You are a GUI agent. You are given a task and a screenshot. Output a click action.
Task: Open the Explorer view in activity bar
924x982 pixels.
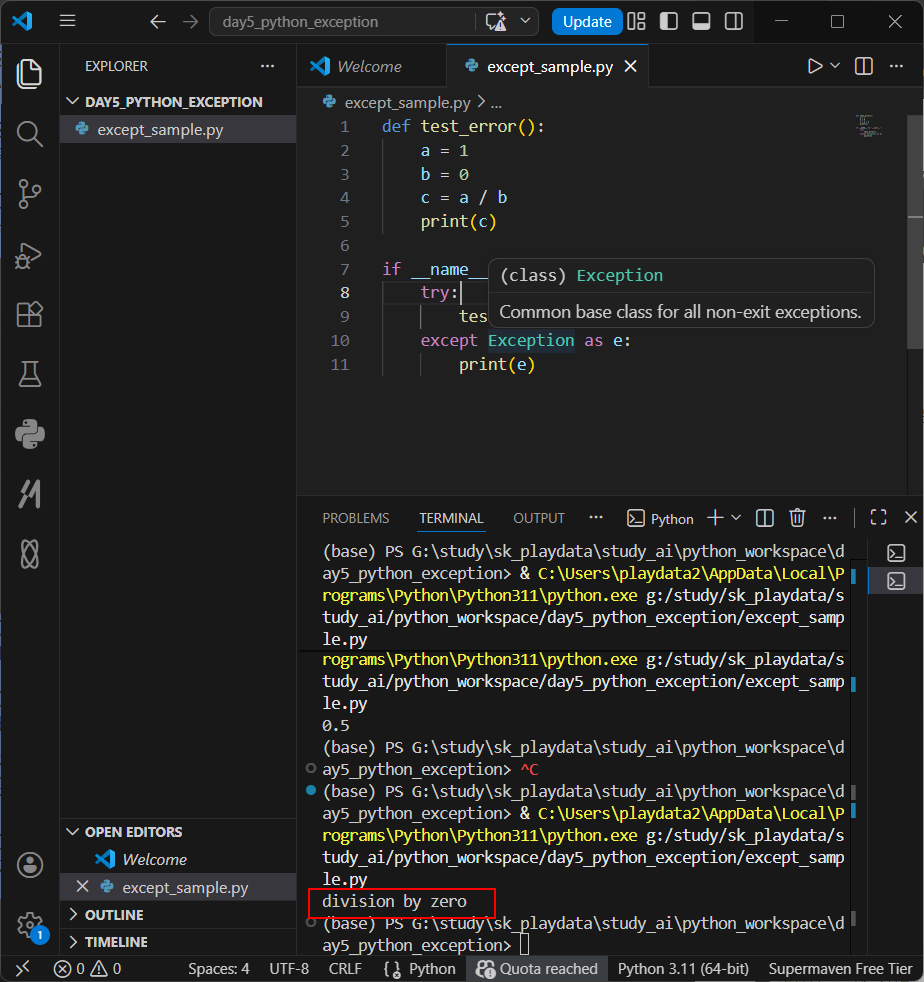[x=29, y=74]
